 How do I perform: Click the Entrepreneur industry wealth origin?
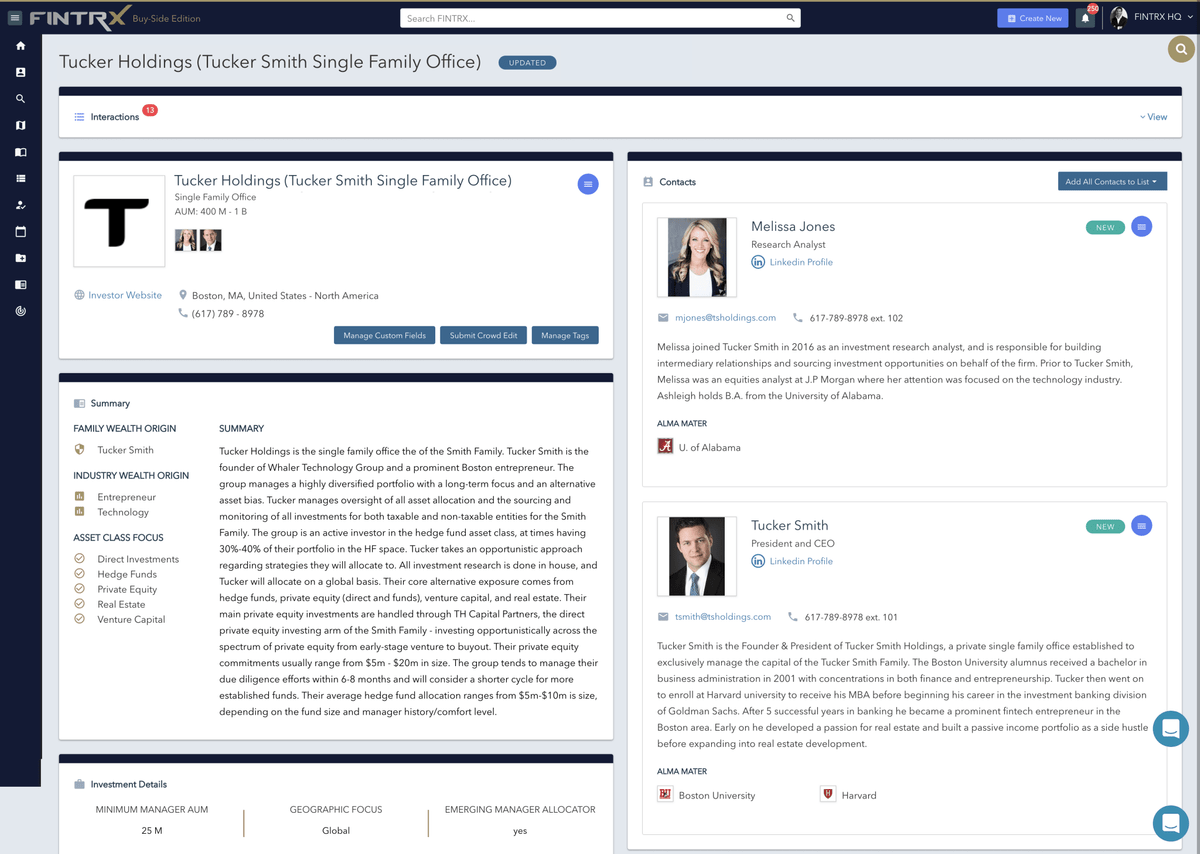click(126, 497)
